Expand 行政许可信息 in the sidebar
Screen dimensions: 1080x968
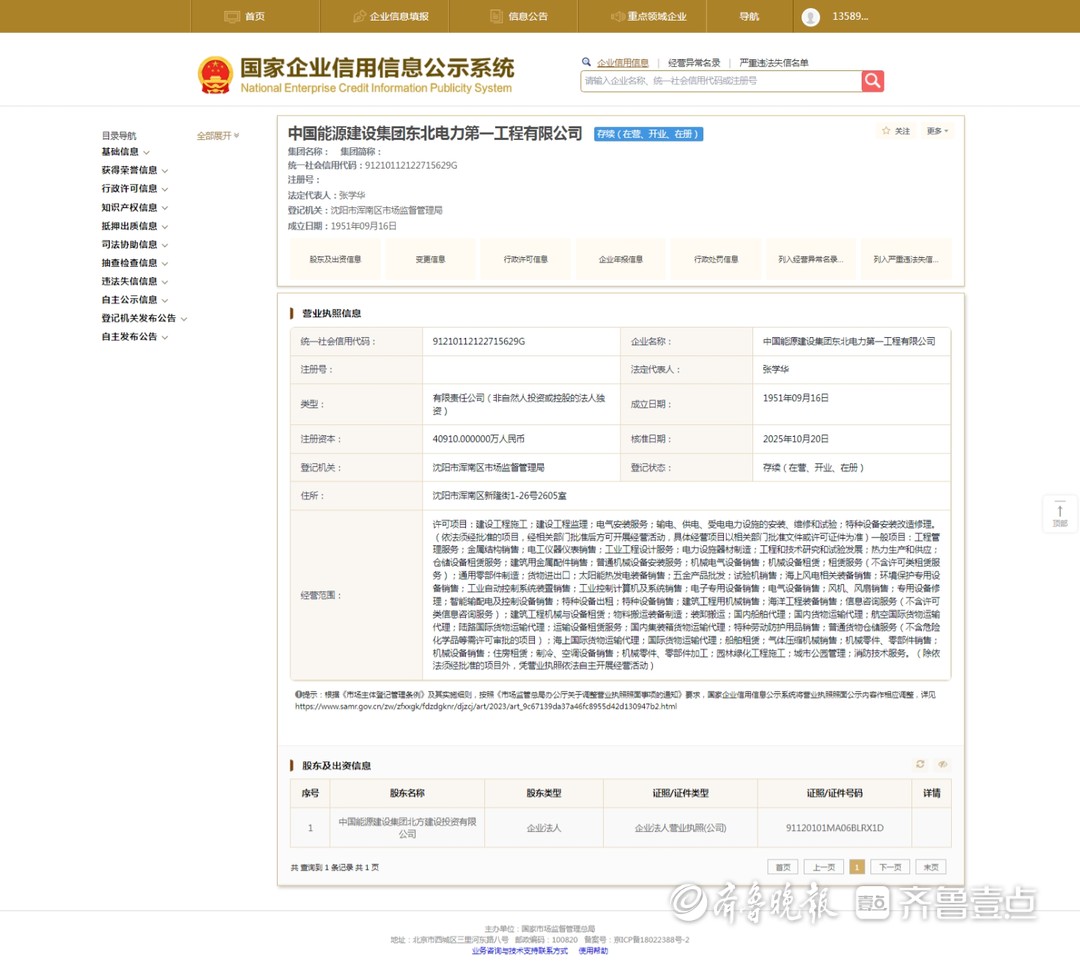coord(134,189)
